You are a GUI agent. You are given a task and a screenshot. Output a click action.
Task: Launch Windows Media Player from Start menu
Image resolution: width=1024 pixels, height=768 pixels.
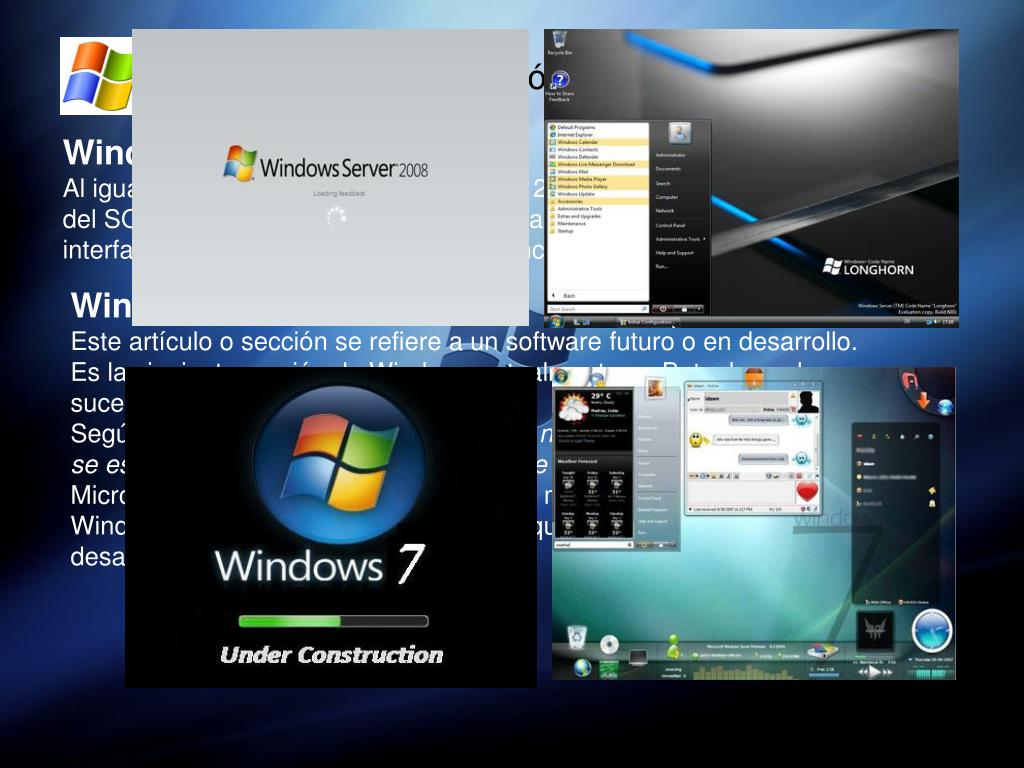[x=599, y=179]
